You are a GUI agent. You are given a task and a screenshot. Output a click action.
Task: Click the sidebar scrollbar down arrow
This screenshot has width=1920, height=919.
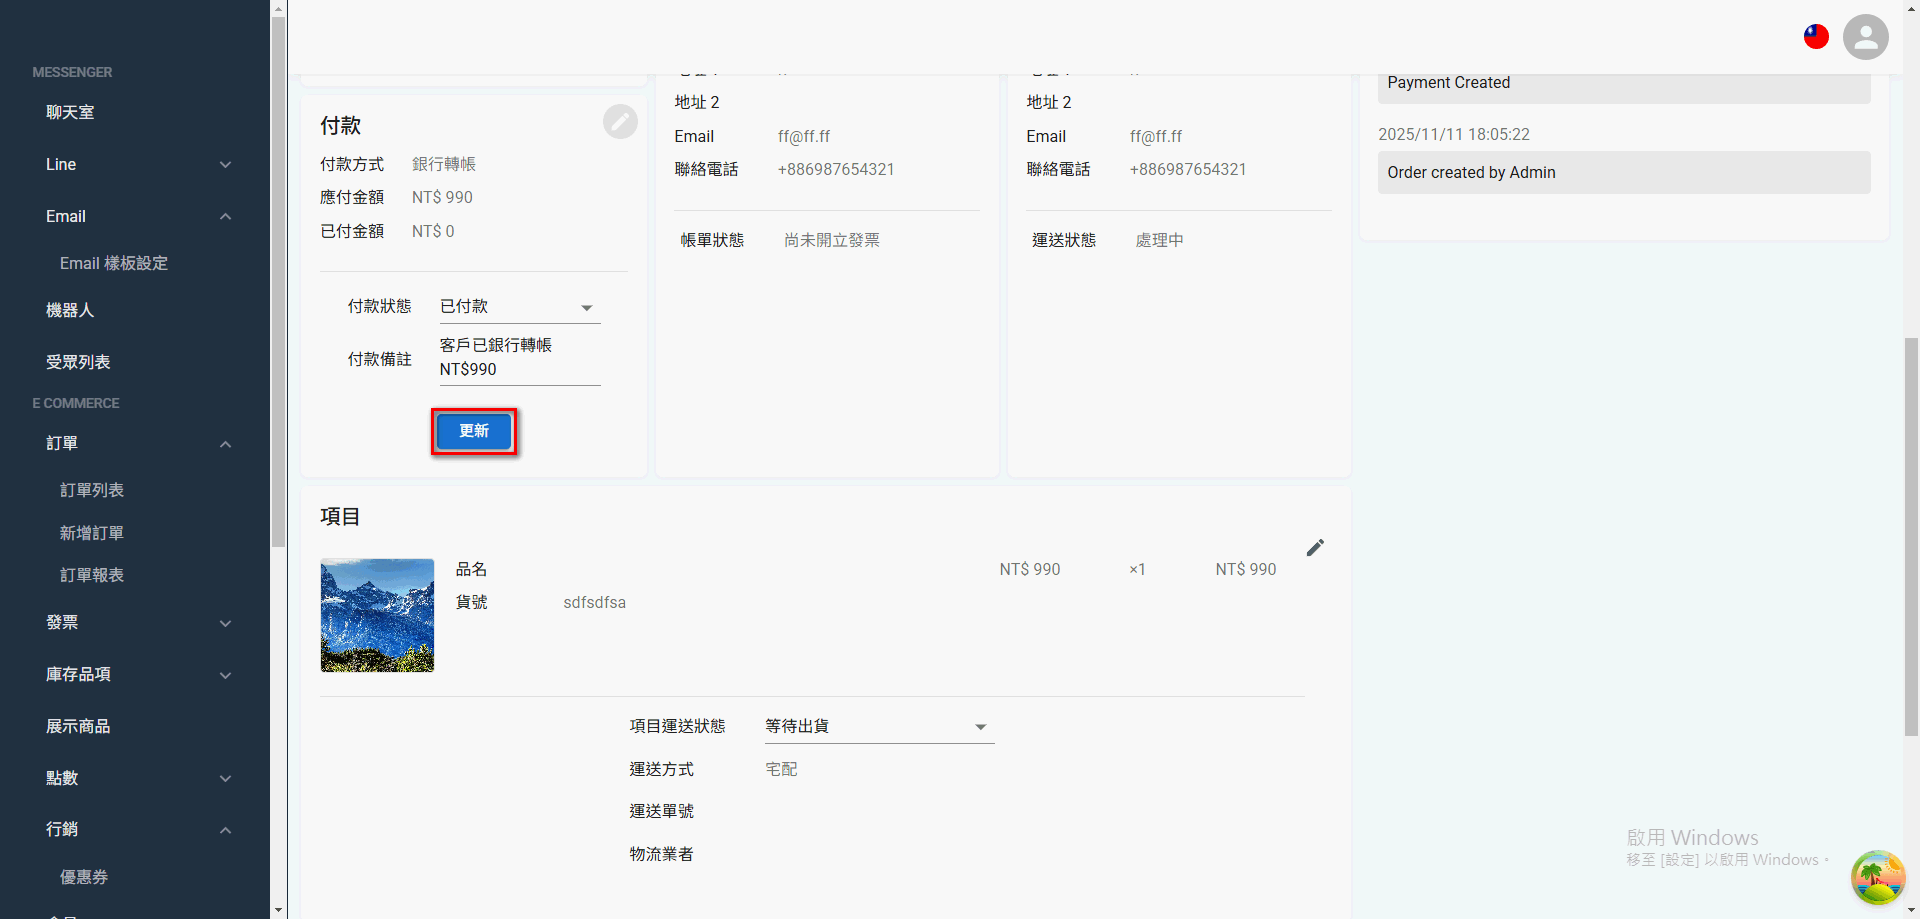pos(279,910)
